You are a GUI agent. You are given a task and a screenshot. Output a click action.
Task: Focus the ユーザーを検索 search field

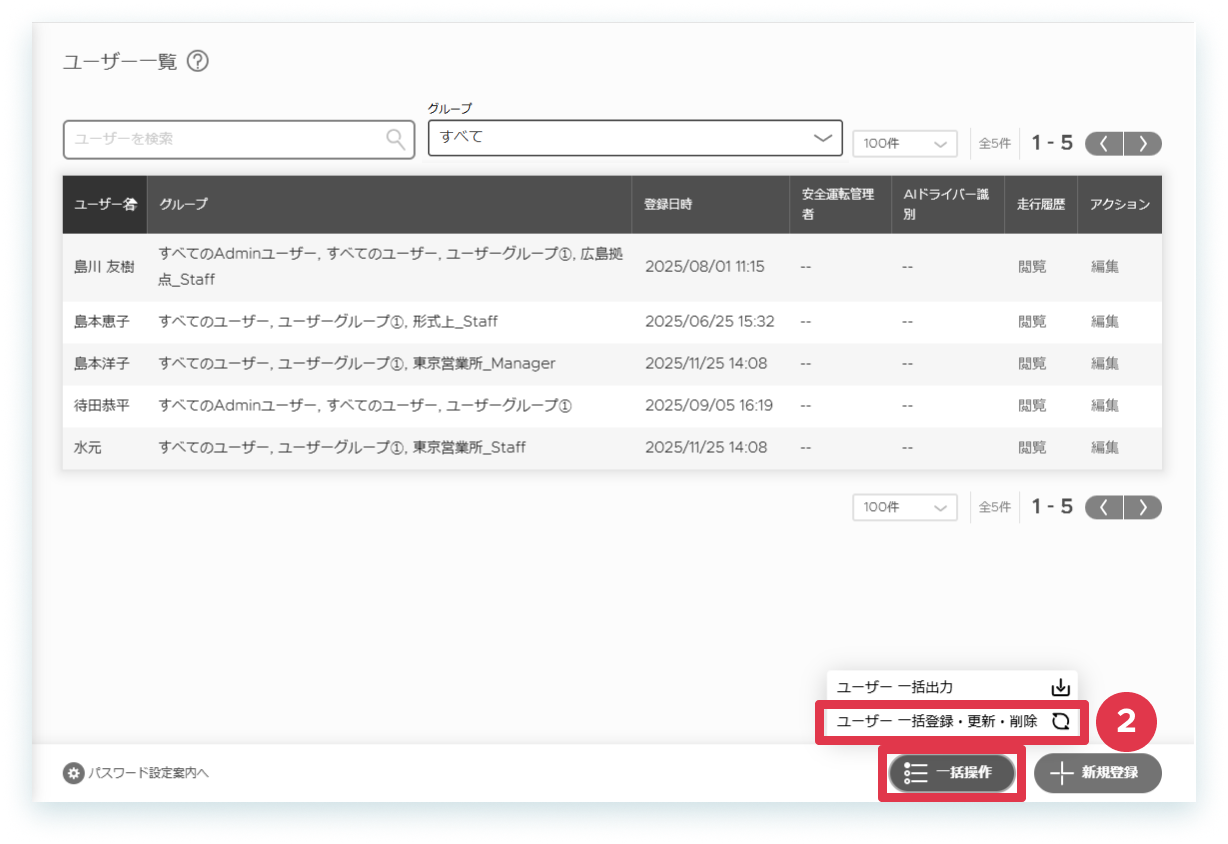(x=239, y=139)
